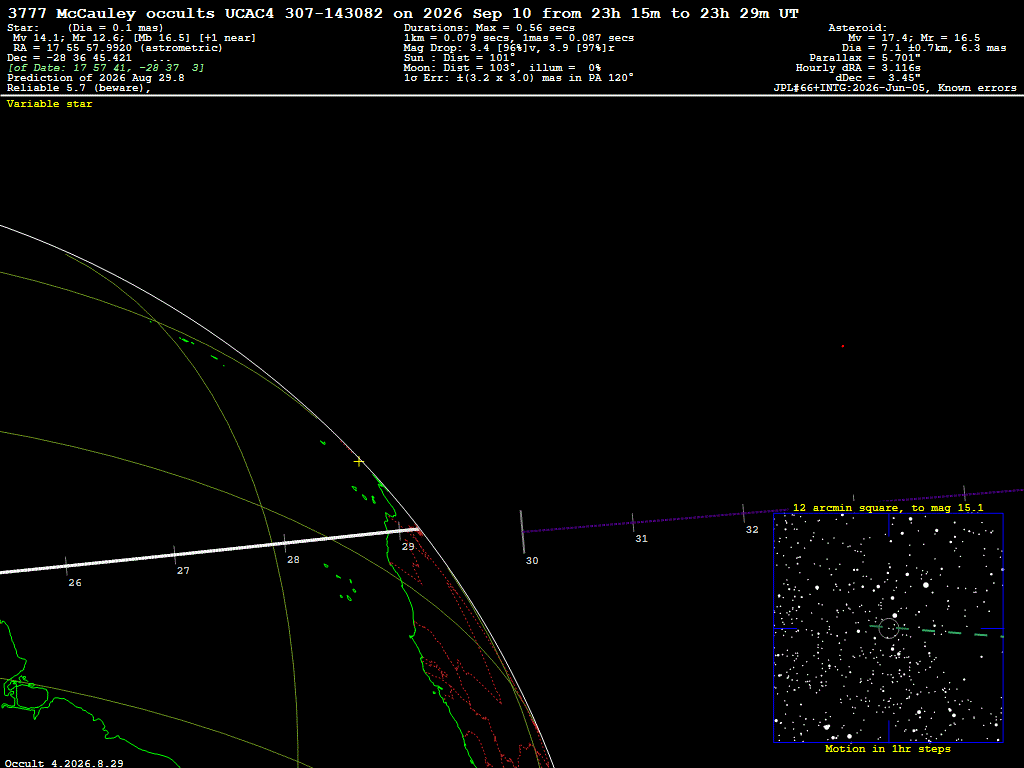
Task: Click the Variable star warning label
Action: coord(50,104)
